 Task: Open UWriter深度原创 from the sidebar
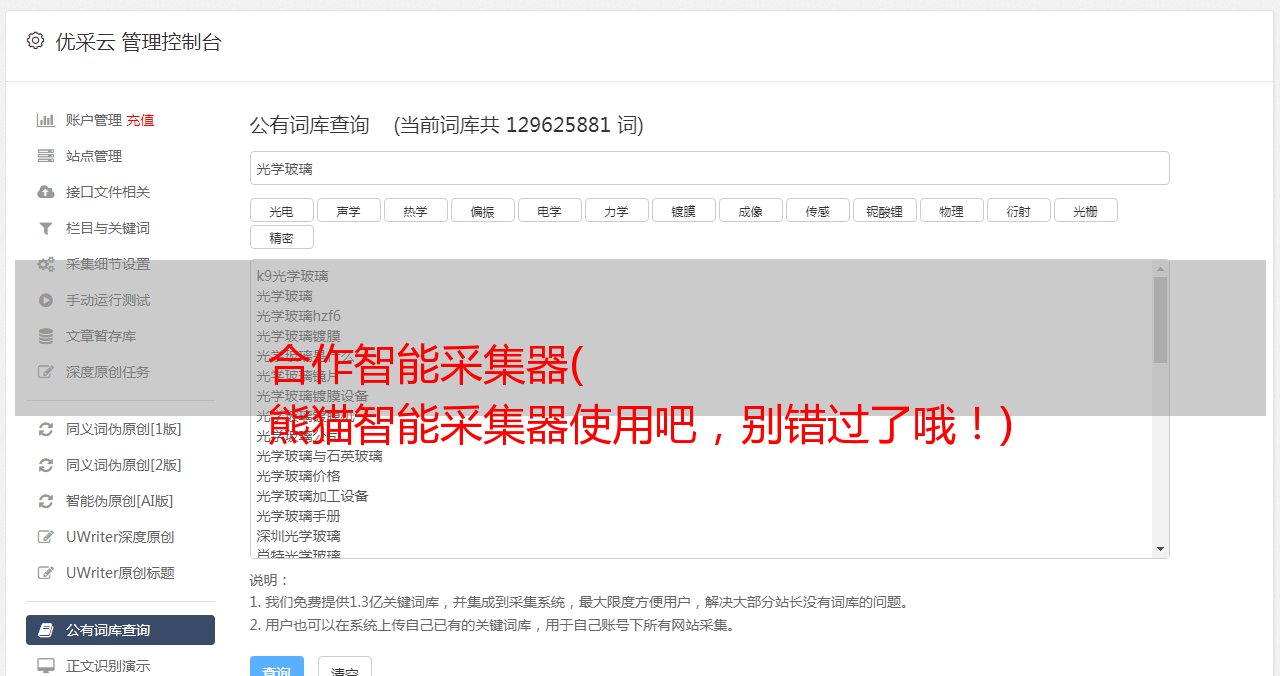120,537
